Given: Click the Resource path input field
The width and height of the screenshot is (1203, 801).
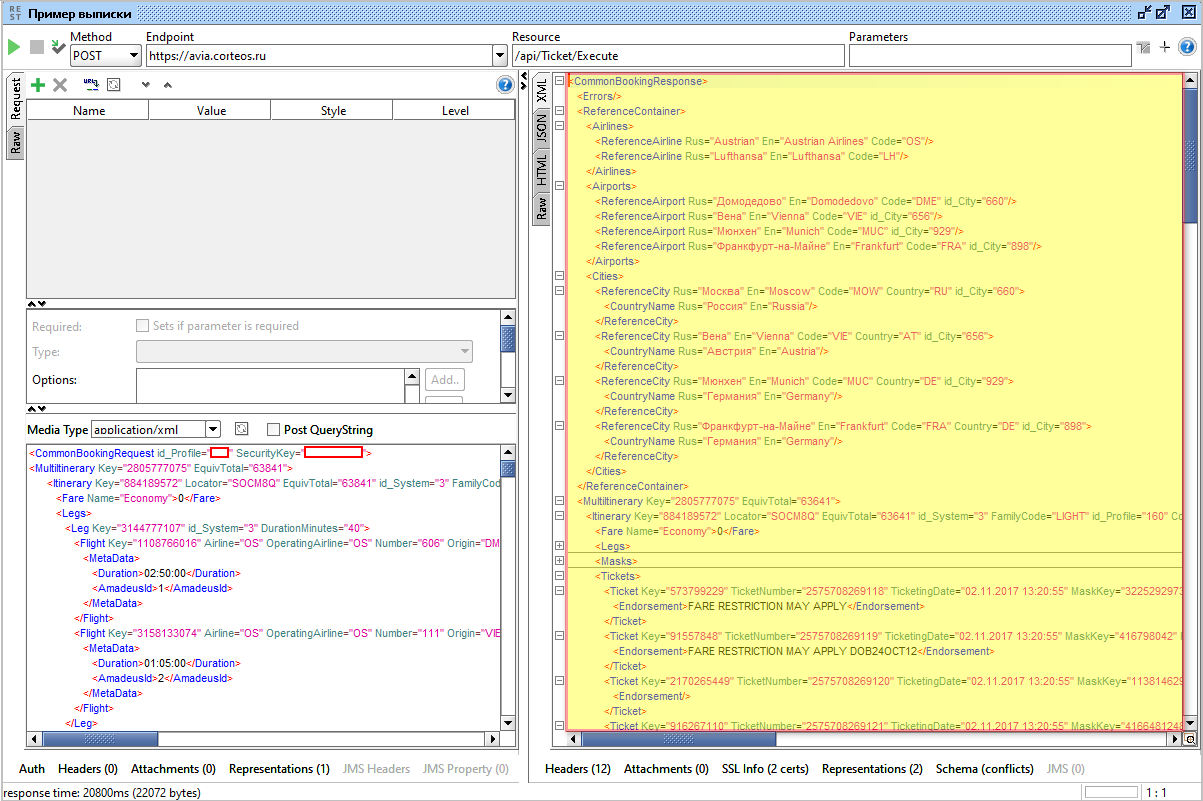Looking at the screenshot, I should [677, 56].
